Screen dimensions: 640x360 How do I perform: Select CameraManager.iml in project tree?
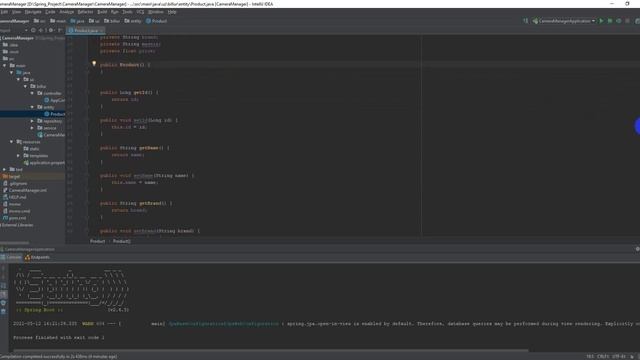click(24, 190)
